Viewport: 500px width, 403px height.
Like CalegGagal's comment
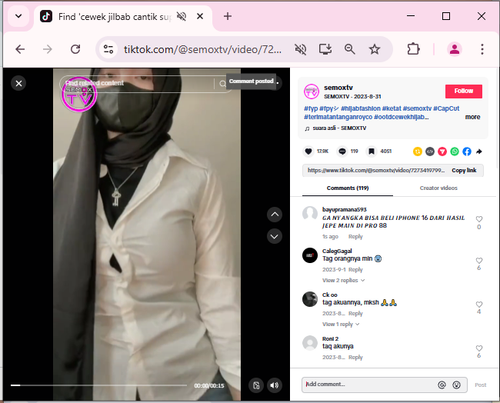point(479,260)
